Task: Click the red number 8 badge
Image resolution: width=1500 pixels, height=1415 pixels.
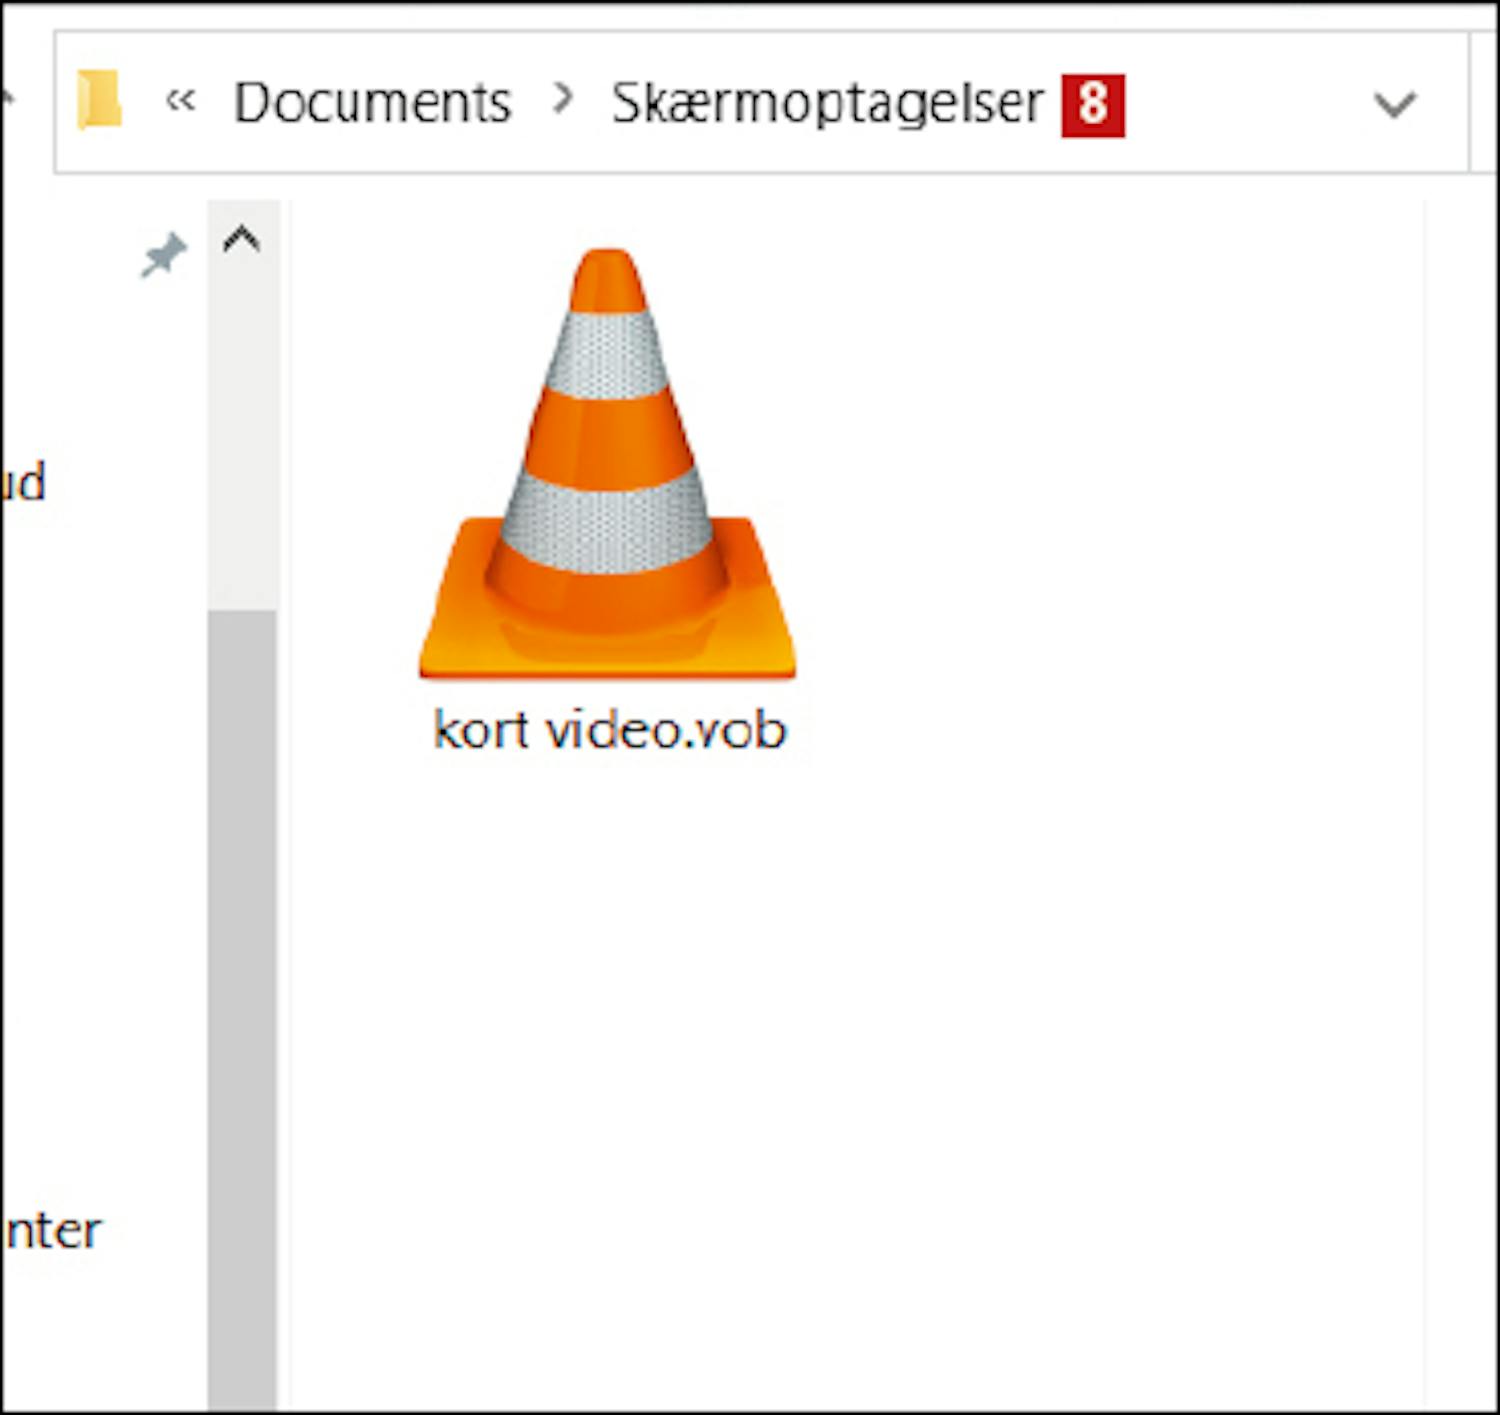Action: (1093, 105)
